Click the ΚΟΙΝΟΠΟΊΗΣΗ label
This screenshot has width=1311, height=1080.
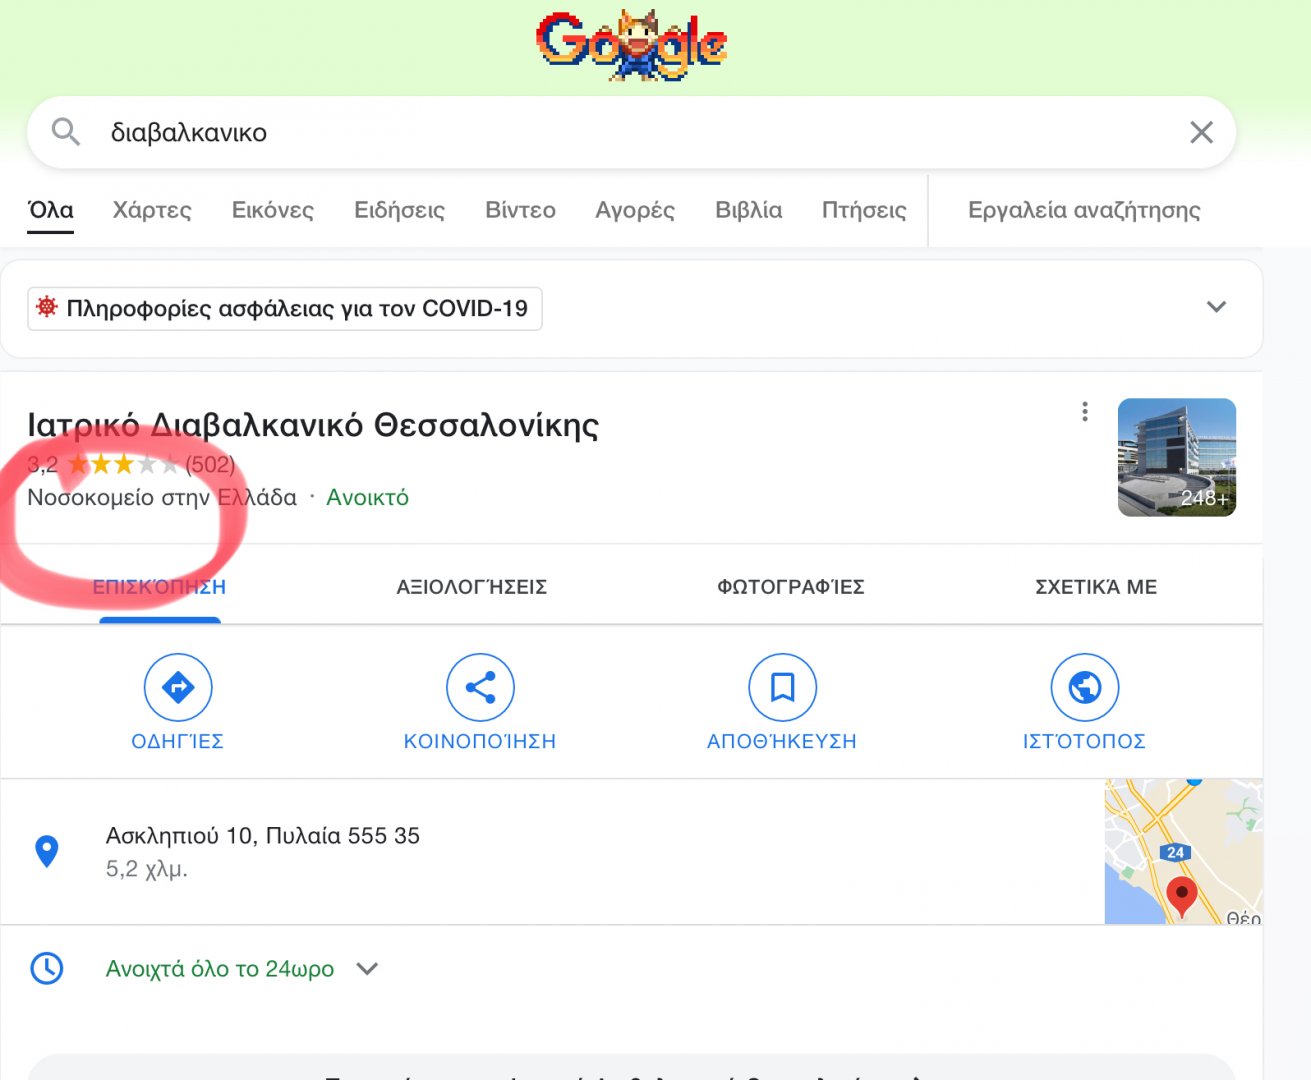point(480,741)
